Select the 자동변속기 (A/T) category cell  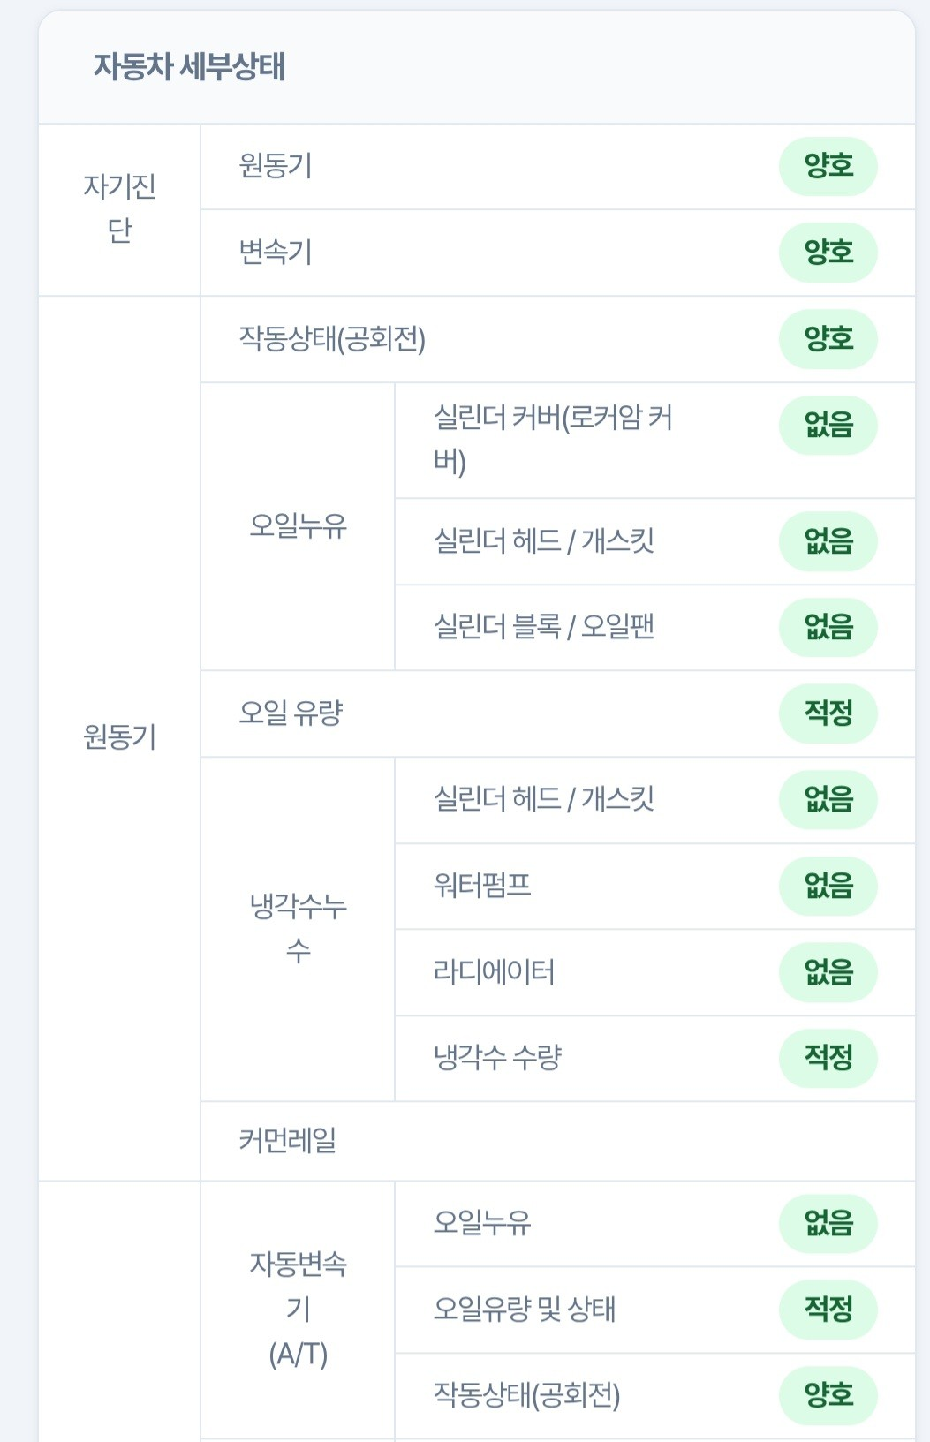[x=298, y=1310]
